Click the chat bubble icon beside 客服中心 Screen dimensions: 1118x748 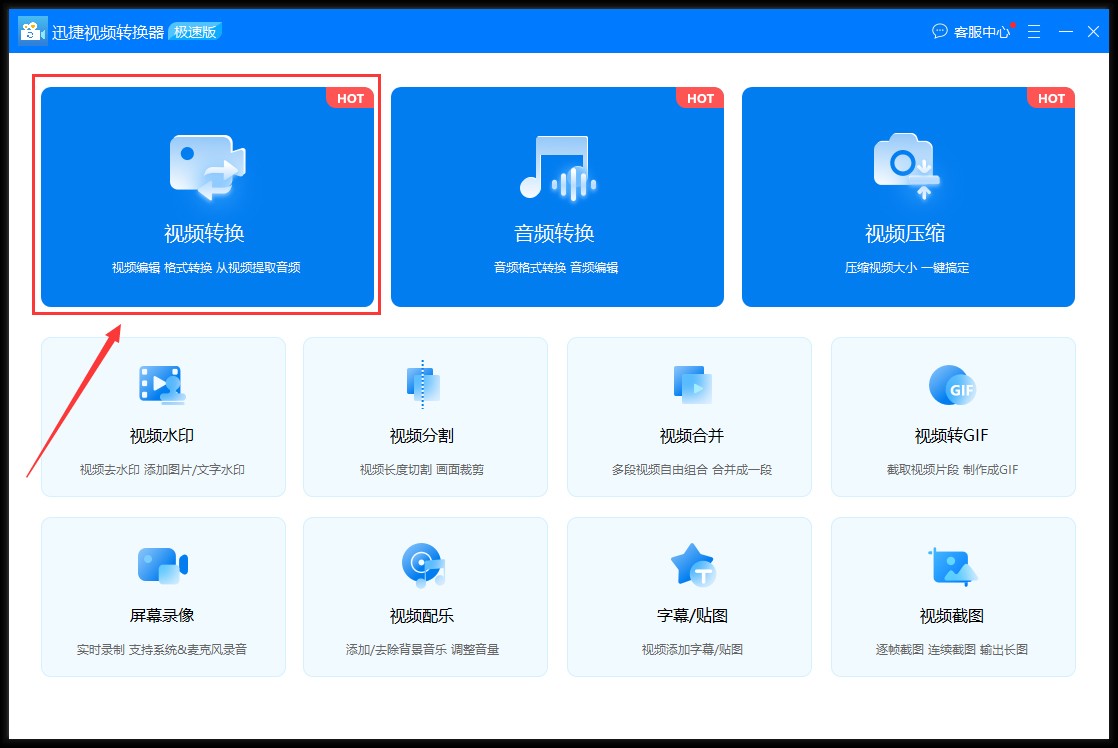938,31
